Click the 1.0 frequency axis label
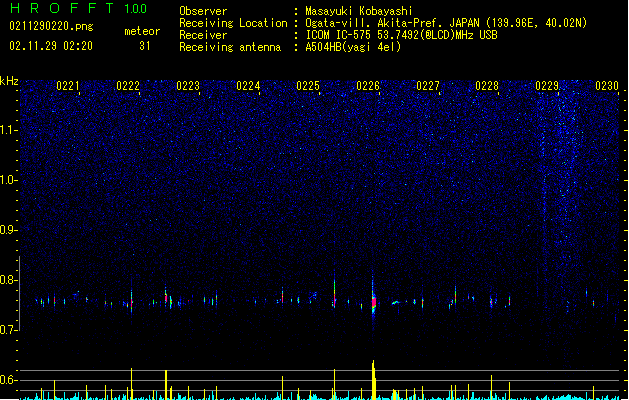Screen dimensions: 629x400 coord(9,180)
